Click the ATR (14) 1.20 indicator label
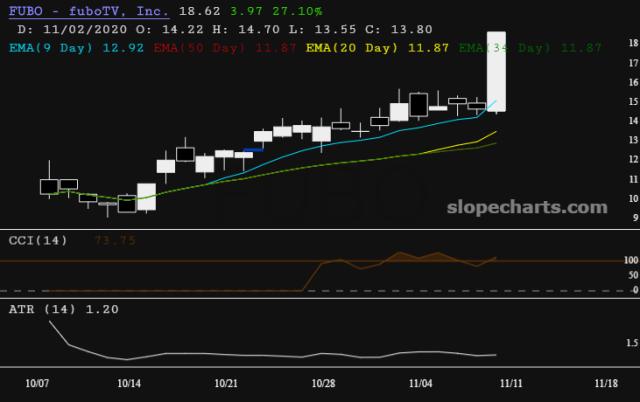 (63, 309)
